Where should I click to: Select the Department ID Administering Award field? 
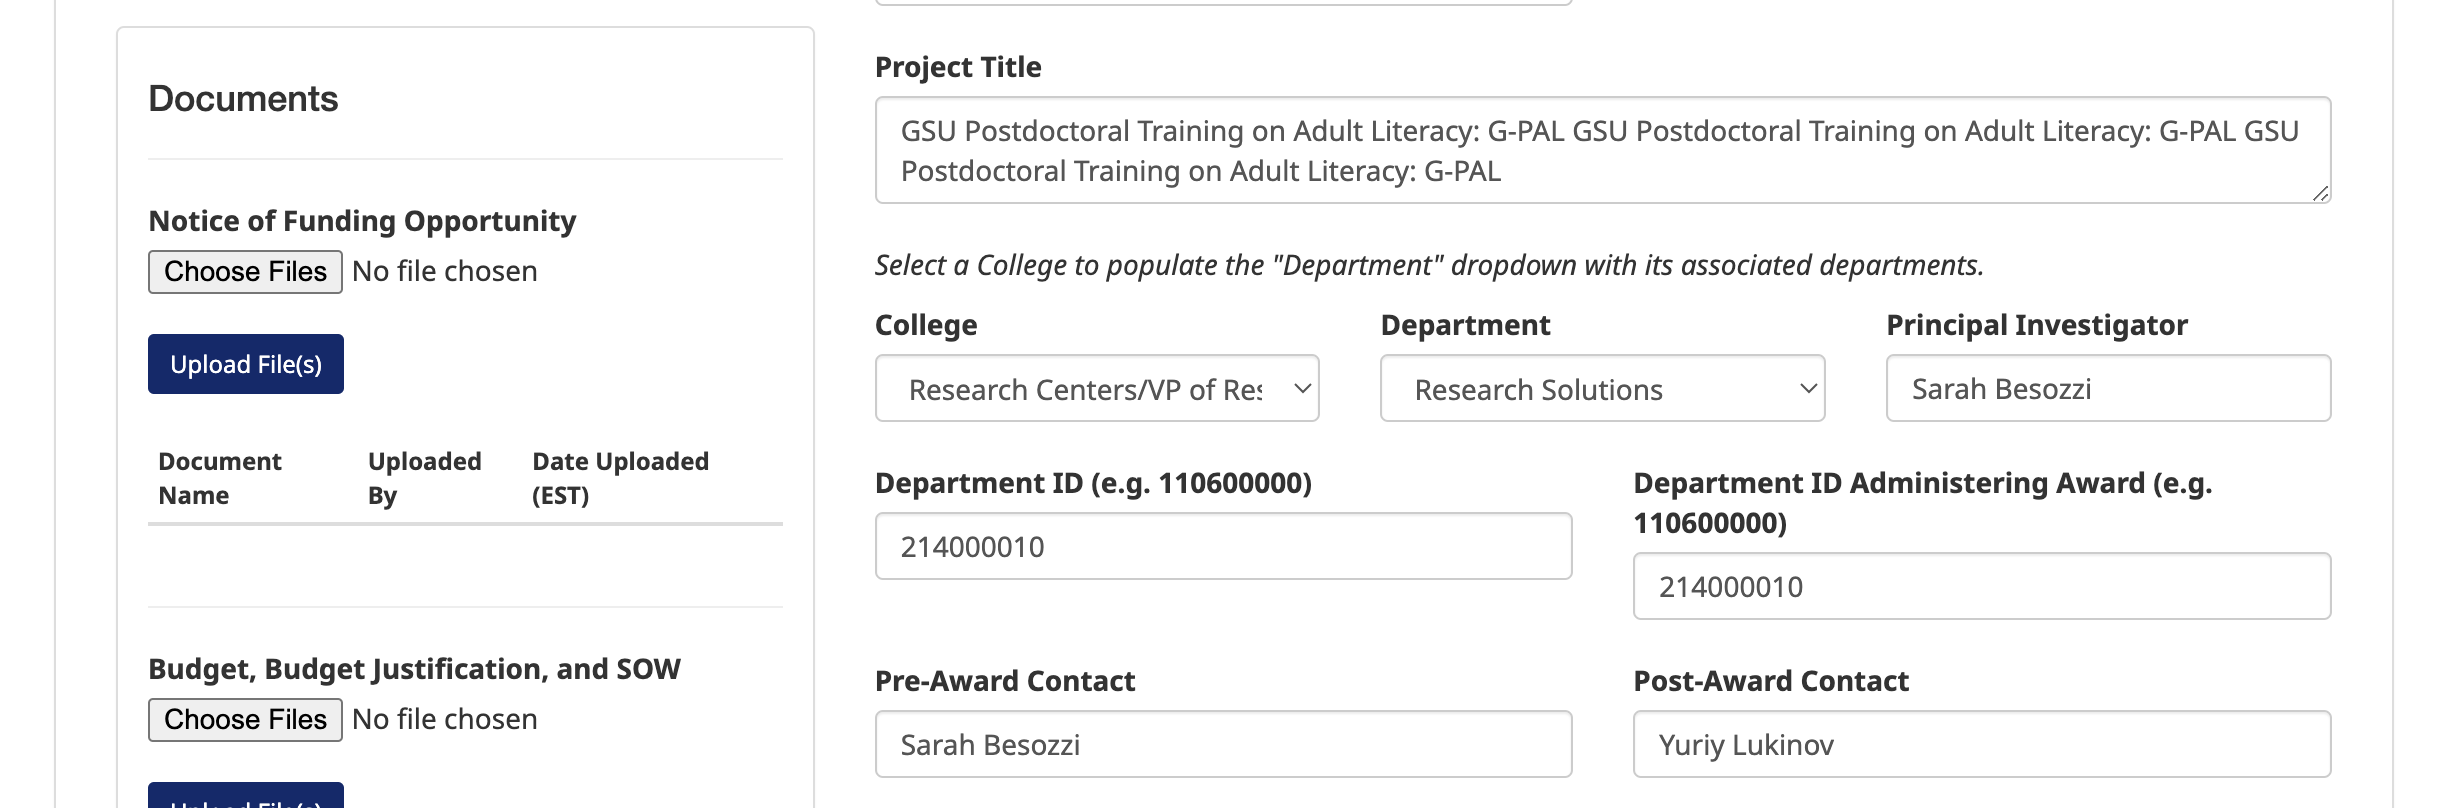tap(1981, 587)
